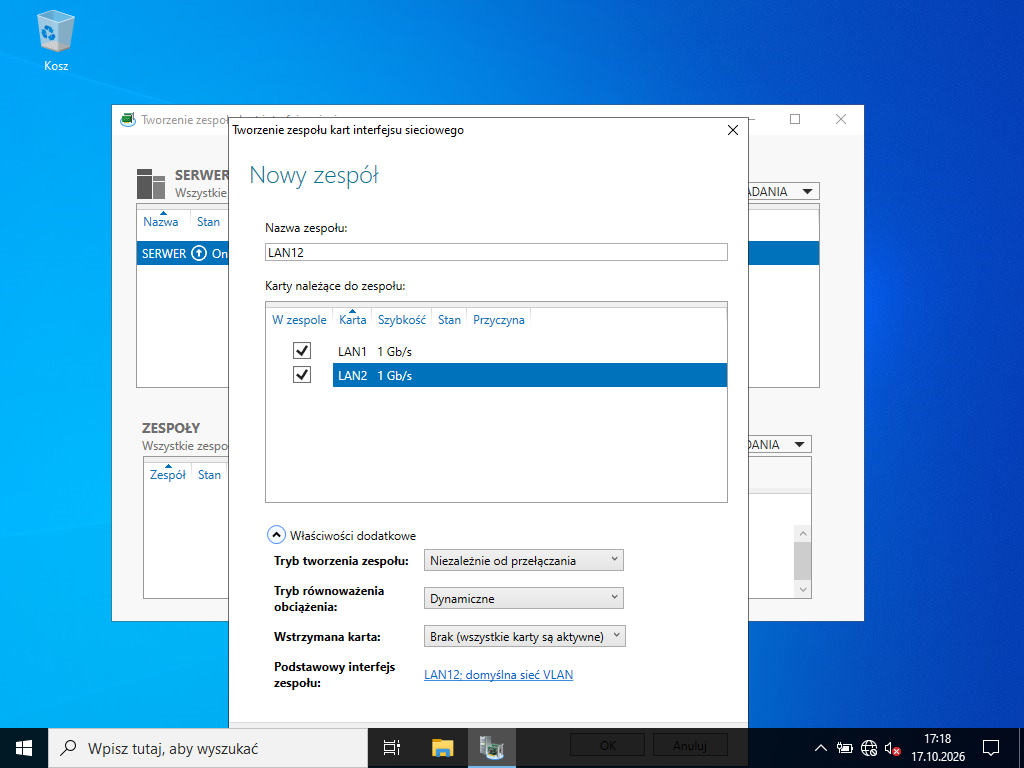Image resolution: width=1024 pixels, height=768 pixels.
Task: Click the SERWERY section icon in background window
Action: (151, 184)
